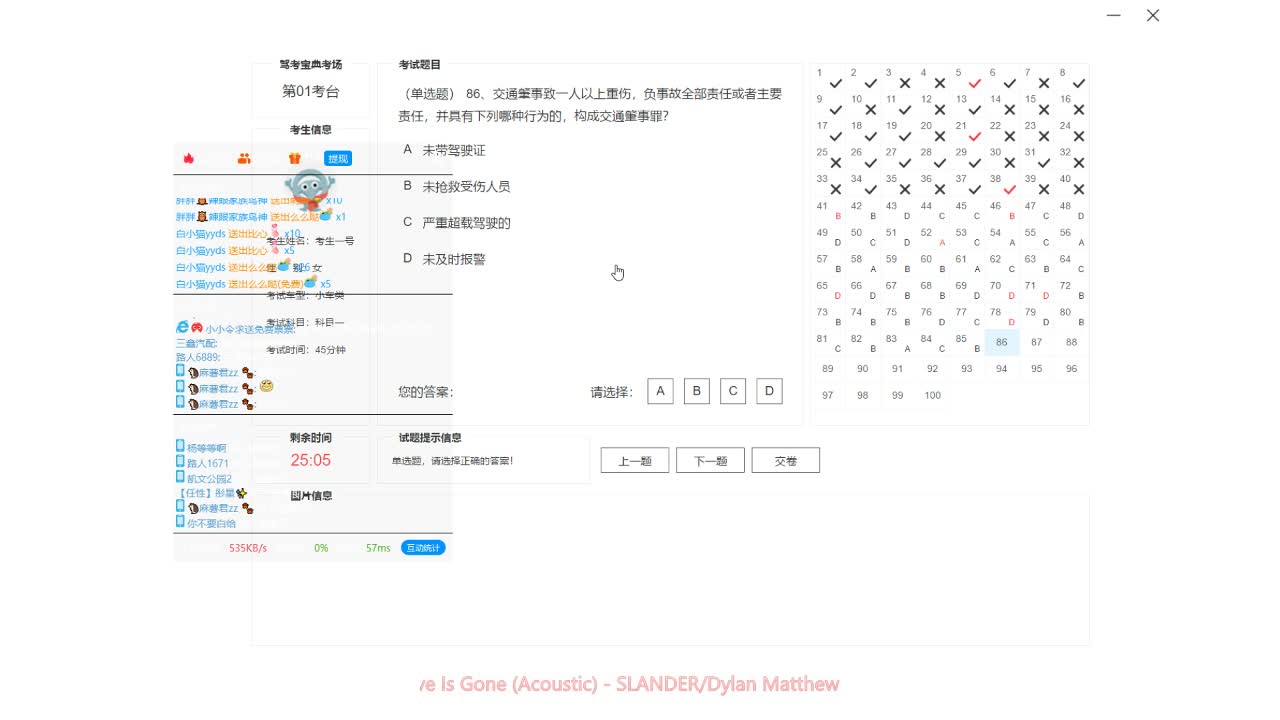
Task: Open question 1 in answer grid
Action: (828, 78)
